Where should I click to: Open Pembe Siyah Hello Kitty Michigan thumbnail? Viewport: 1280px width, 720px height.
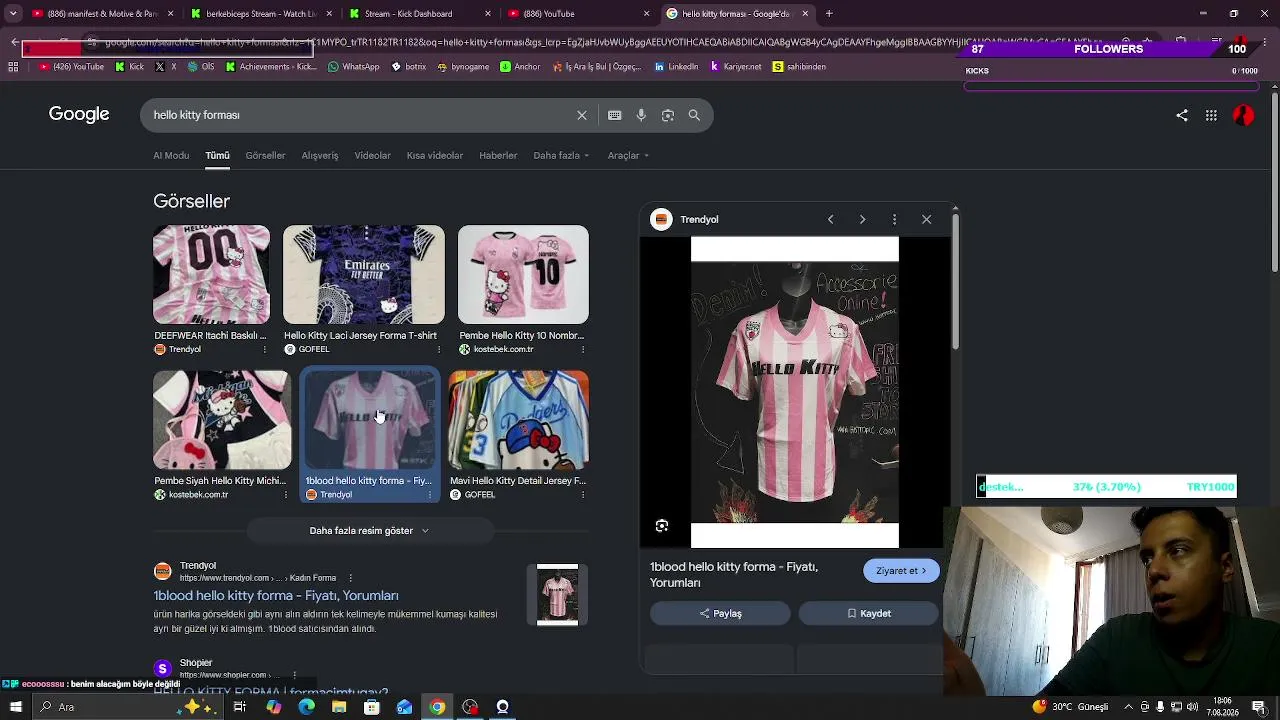221,420
